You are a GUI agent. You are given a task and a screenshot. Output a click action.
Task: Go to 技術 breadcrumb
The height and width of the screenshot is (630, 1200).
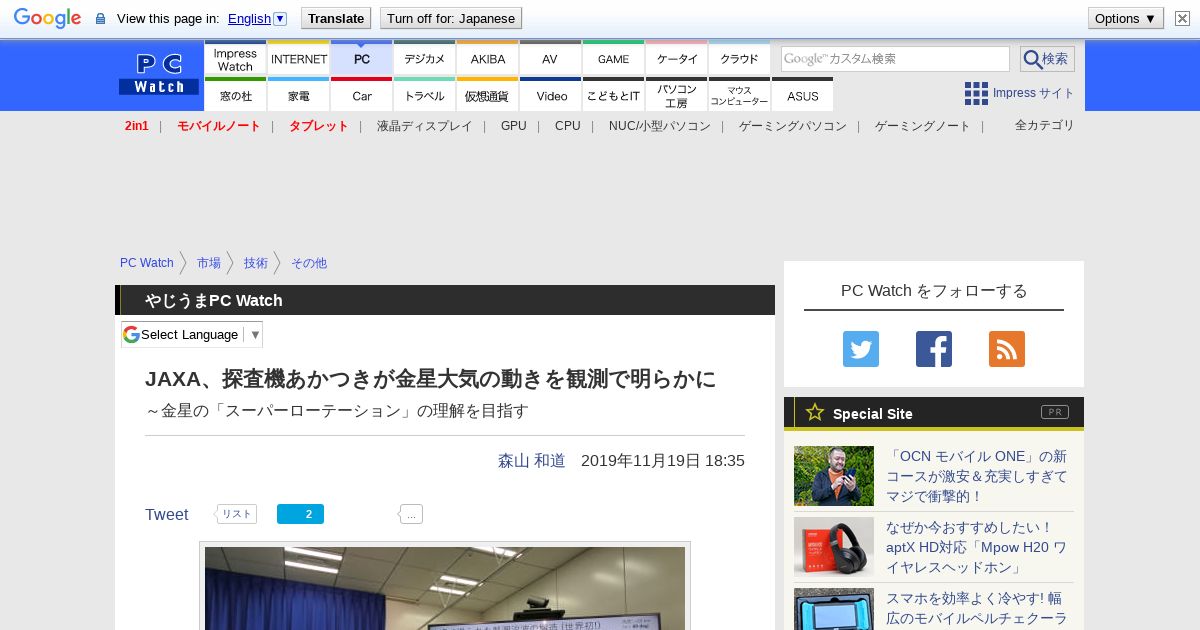(256, 263)
